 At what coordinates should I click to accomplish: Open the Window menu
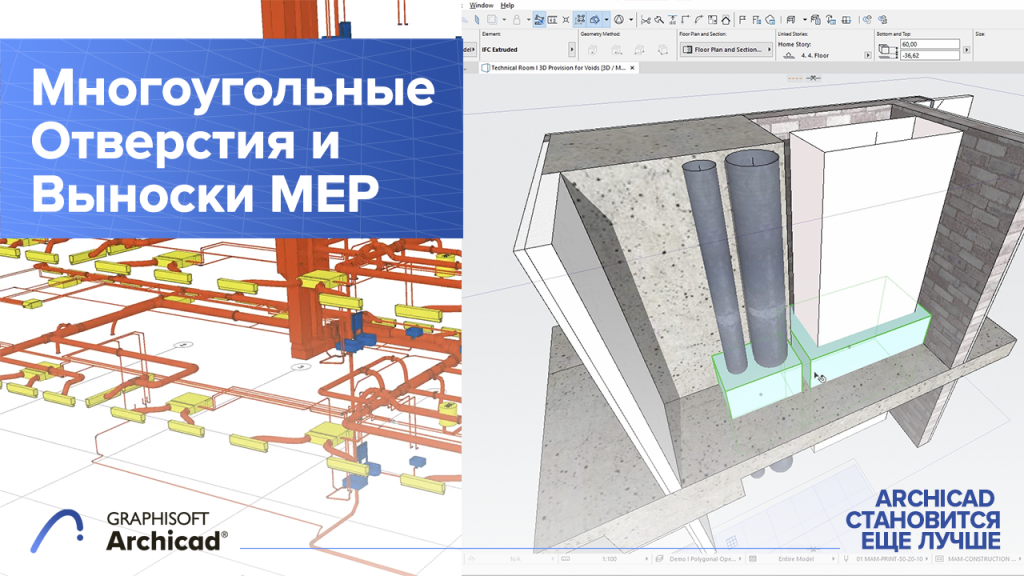coord(481,5)
